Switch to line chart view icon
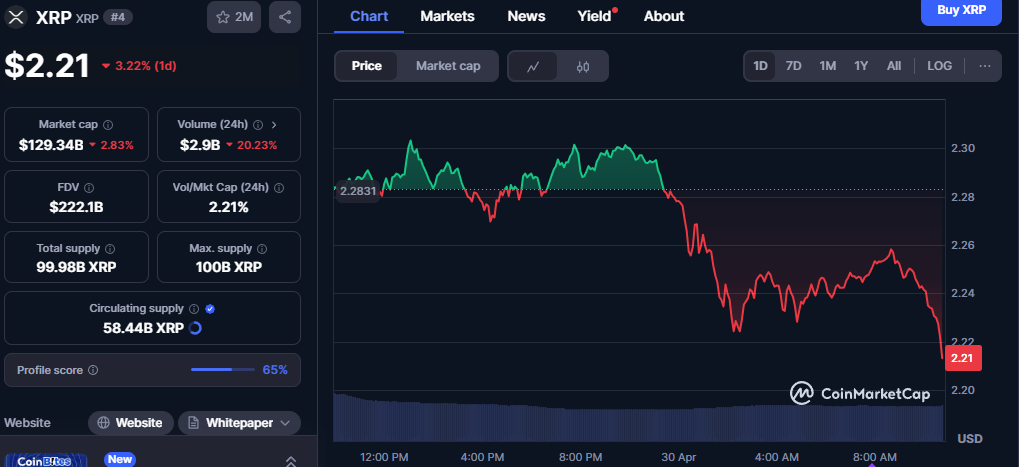This screenshot has height=467, width=1019. [533, 66]
